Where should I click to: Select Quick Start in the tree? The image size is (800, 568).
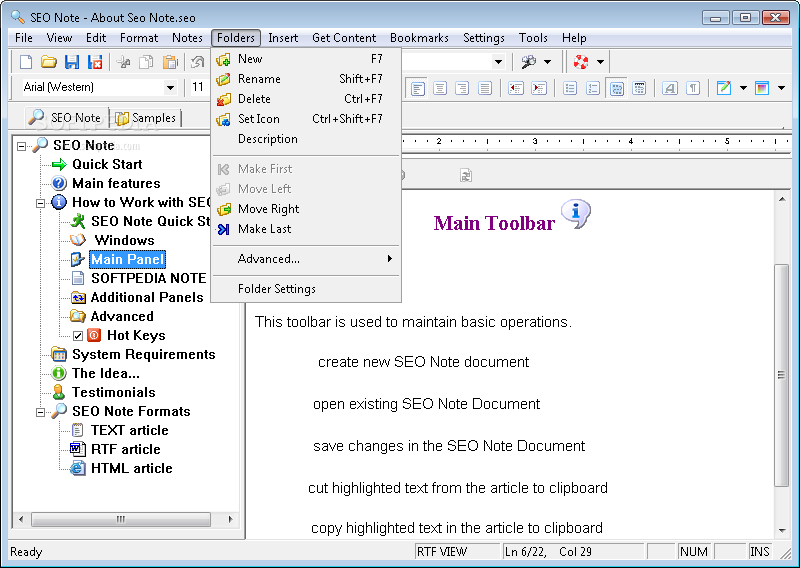107,164
